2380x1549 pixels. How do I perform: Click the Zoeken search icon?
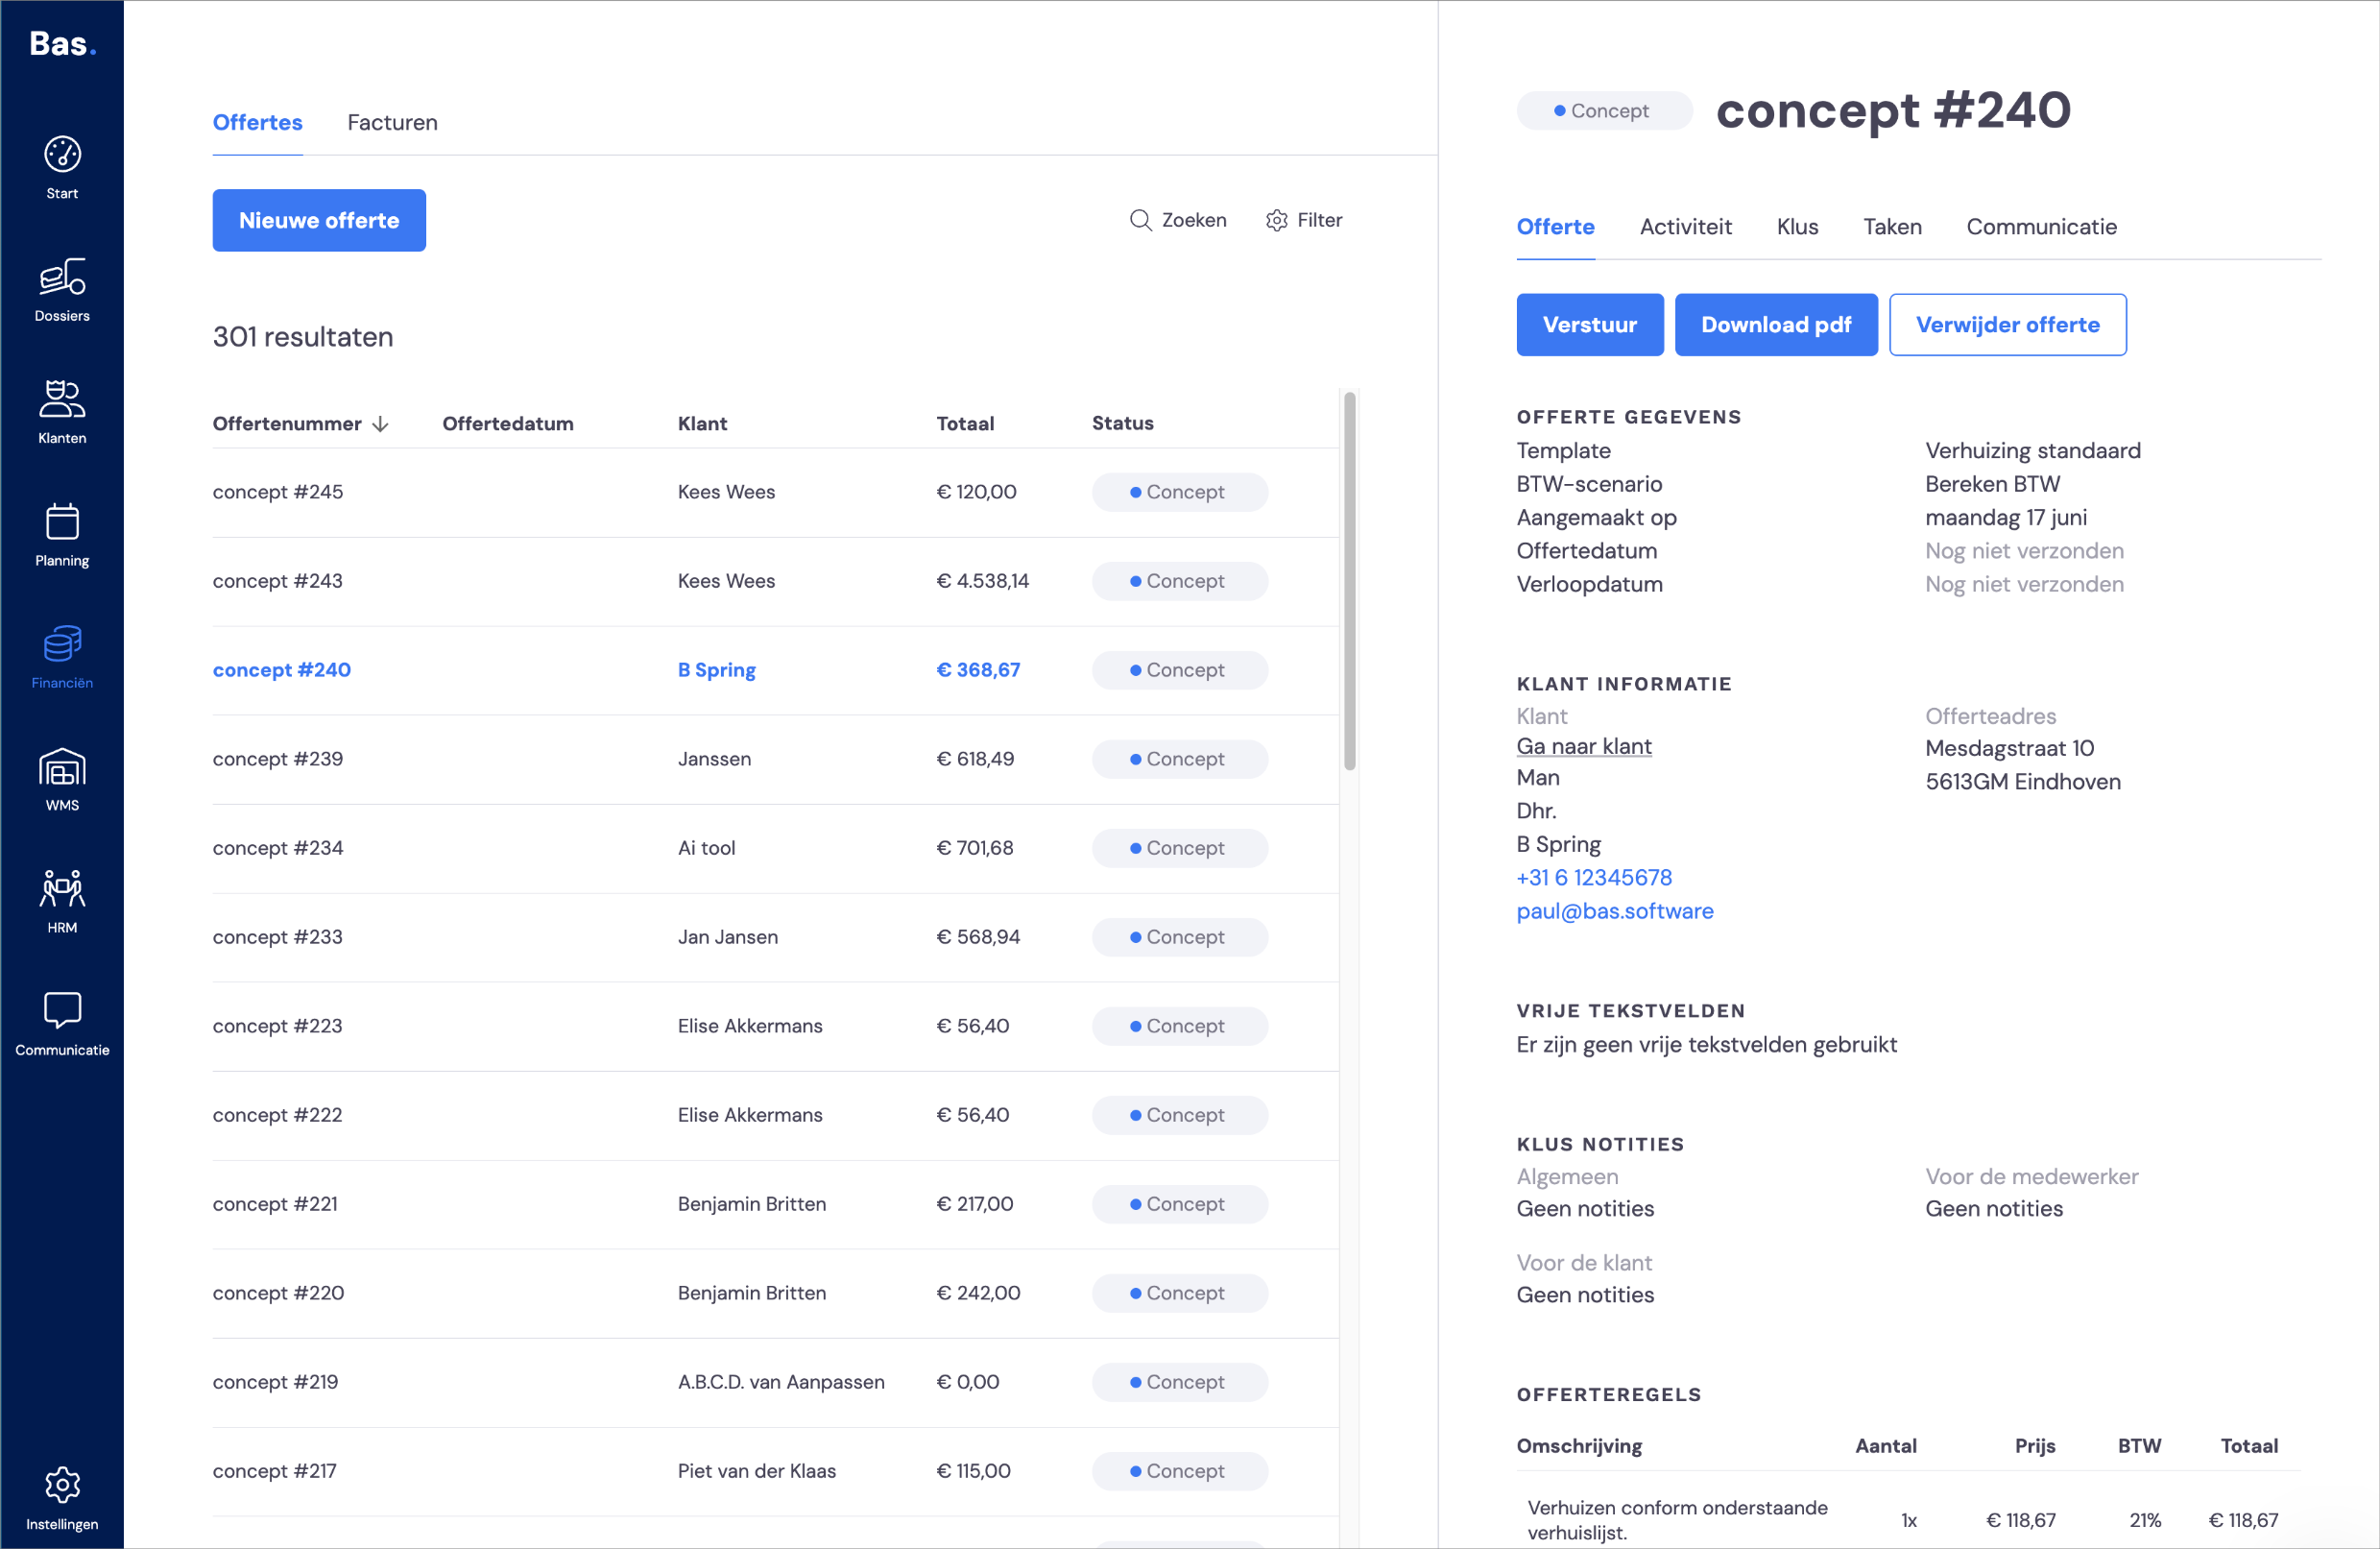pyautogui.click(x=1140, y=220)
